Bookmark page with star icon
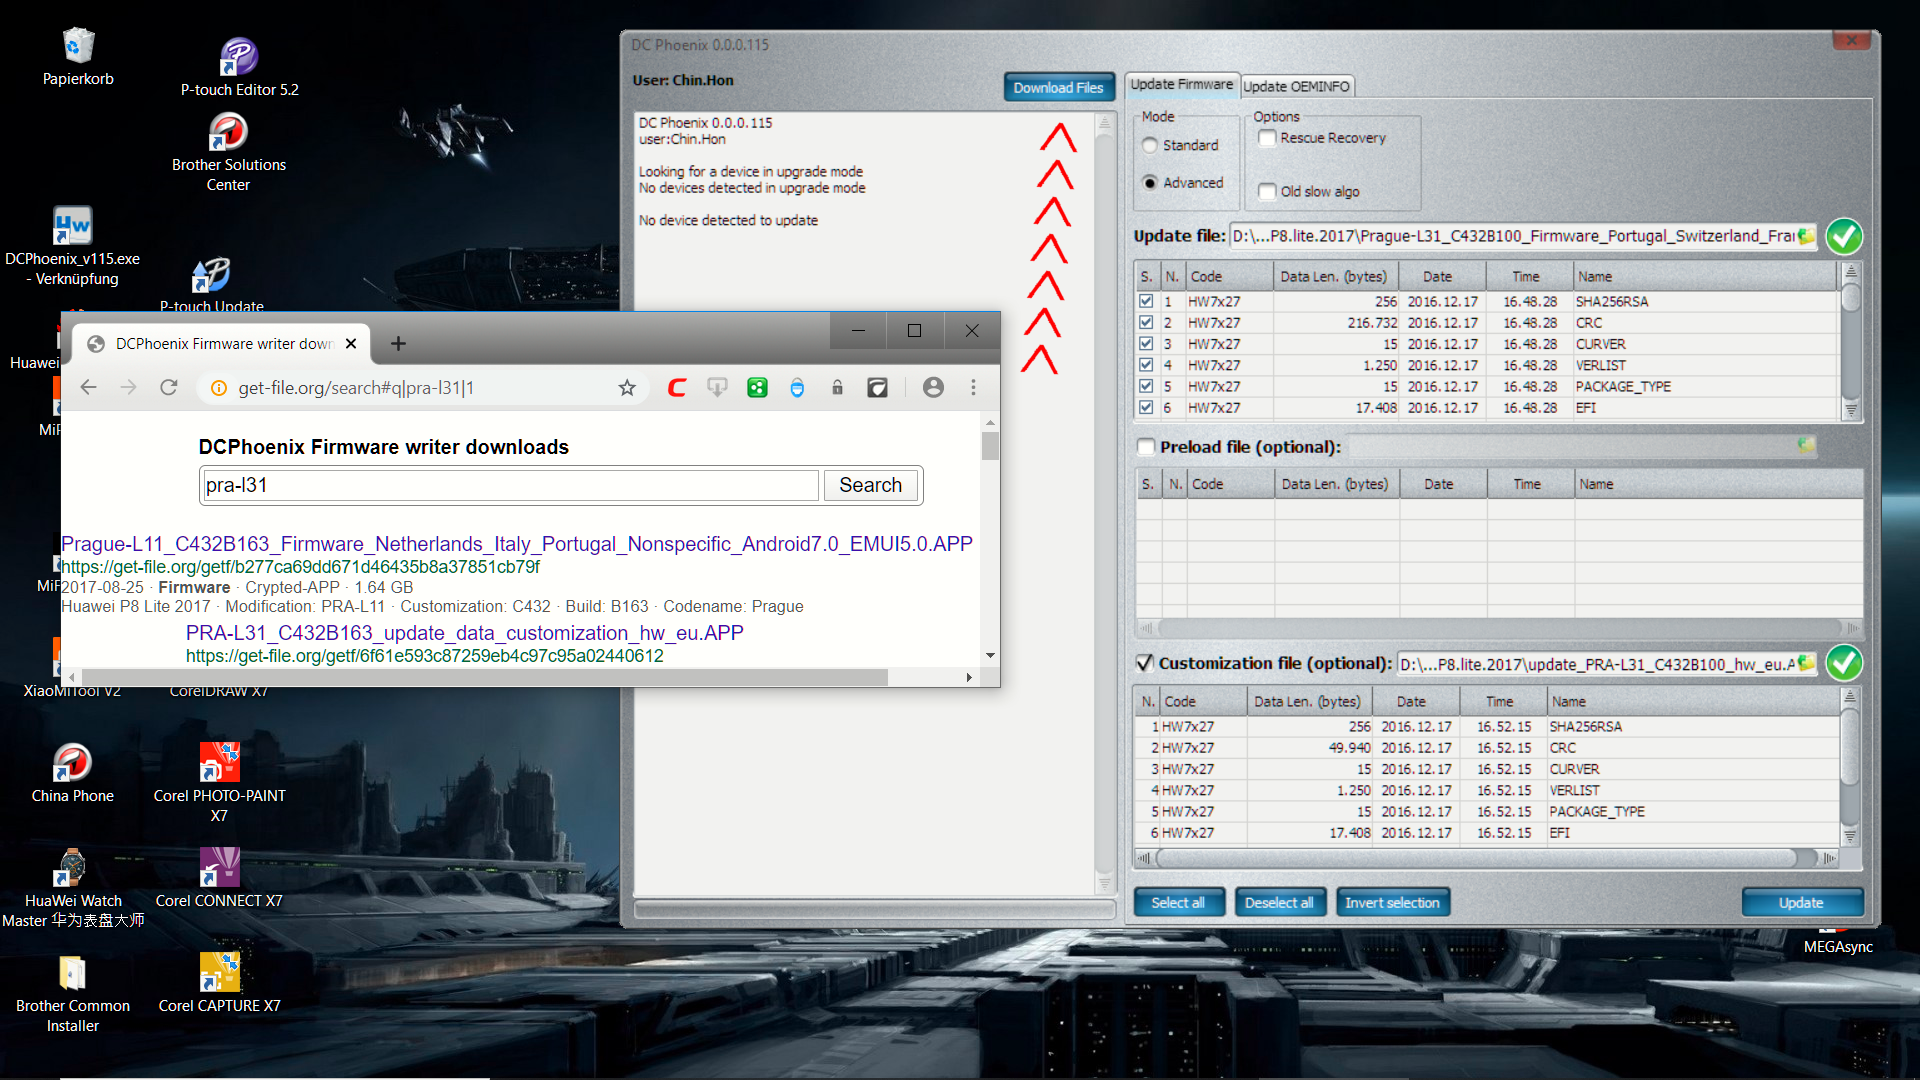The width and height of the screenshot is (1920, 1080). pyautogui.click(x=627, y=388)
